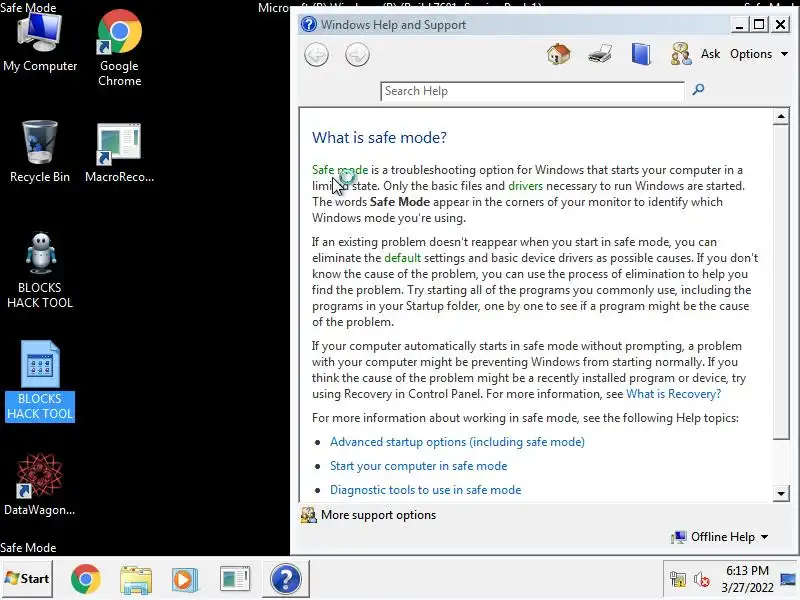Open Start your computer in safe mode link
Image resolution: width=800 pixels, height=600 pixels.
(418, 466)
